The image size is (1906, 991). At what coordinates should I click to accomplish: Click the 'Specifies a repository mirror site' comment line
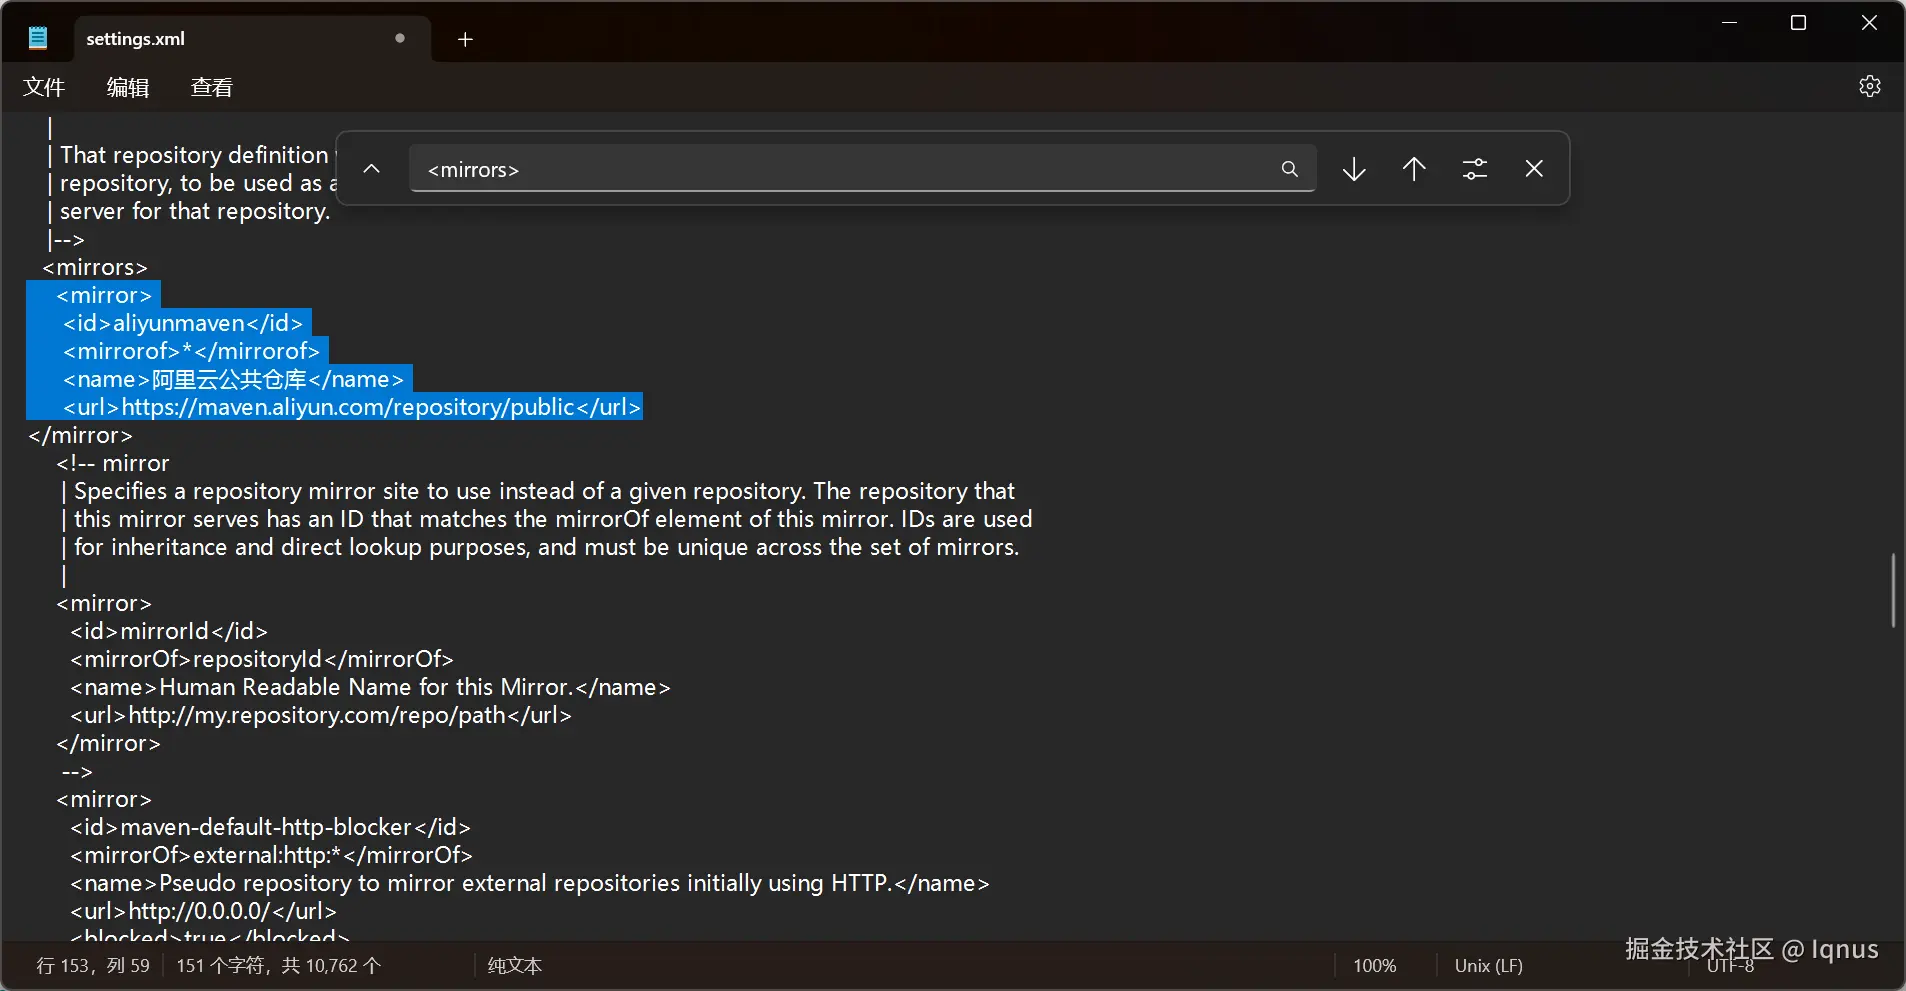[538, 491]
